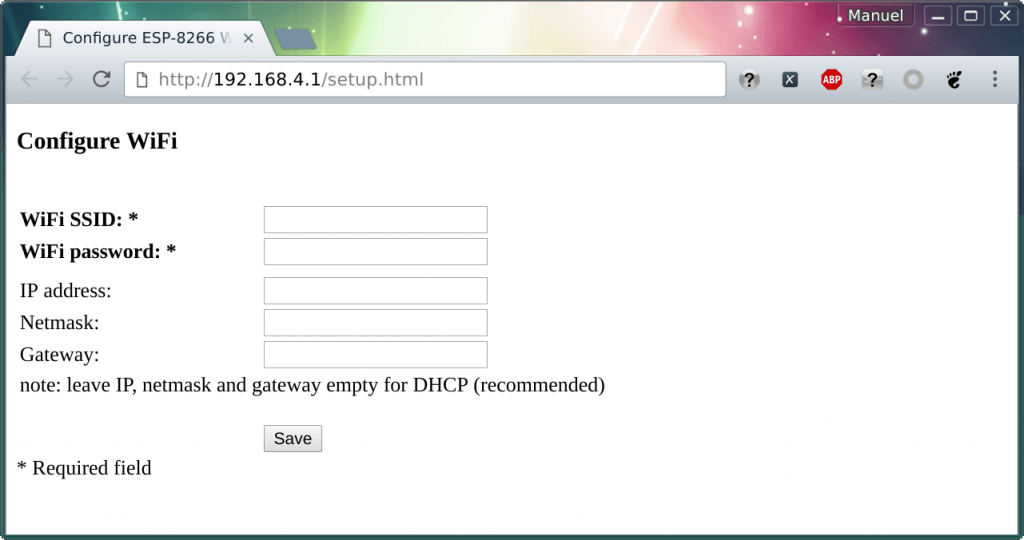
Task: Focus the WiFi SSID field
Action: tap(375, 219)
